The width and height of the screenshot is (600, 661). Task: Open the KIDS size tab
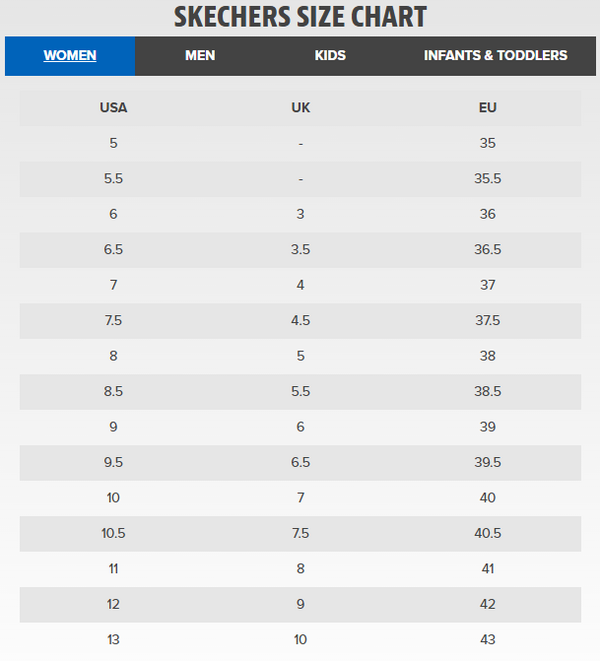pyautogui.click(x=331, y=56)
